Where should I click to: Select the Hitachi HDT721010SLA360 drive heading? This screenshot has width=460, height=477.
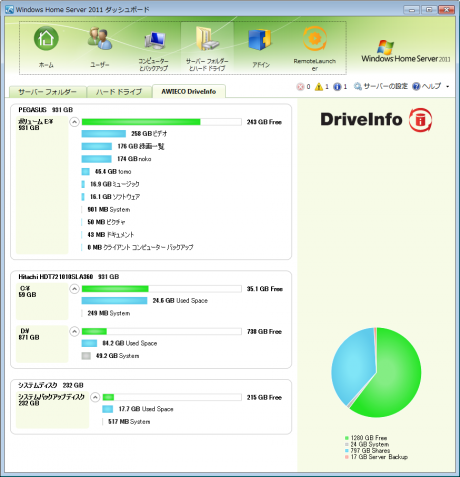point(69,277)
